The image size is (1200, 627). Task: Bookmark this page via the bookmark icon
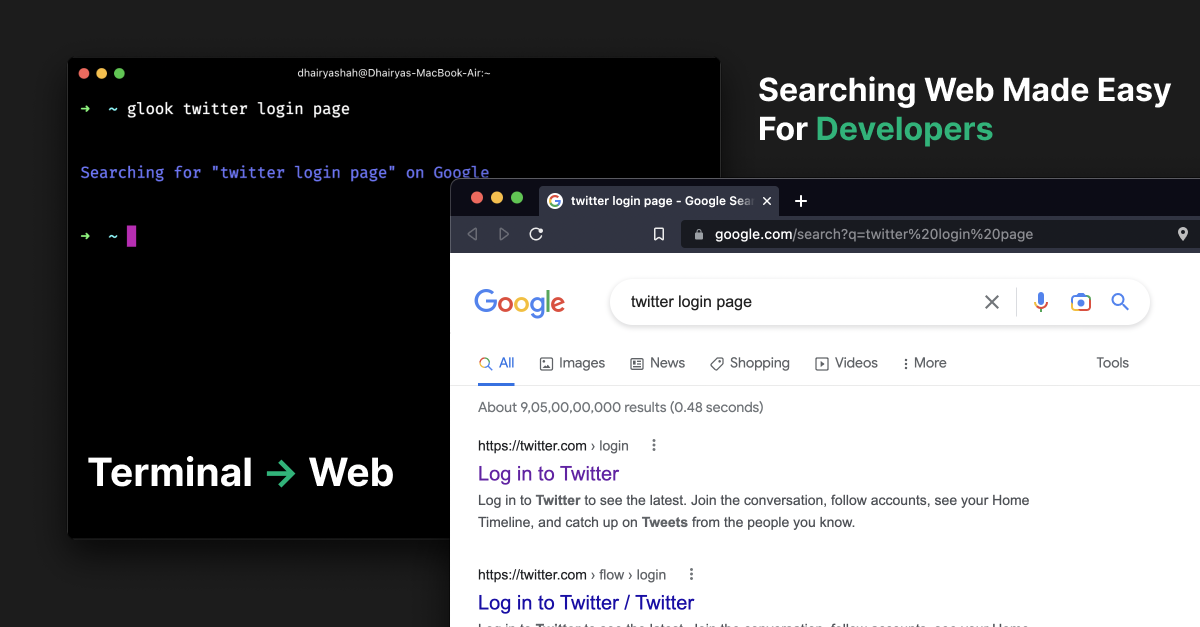click(658, 233)
